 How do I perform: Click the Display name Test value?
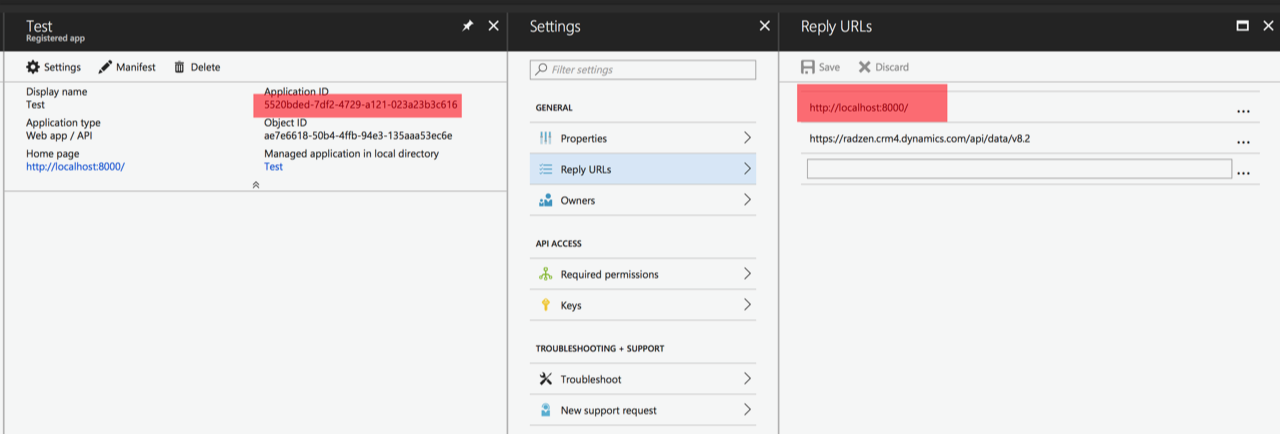click(x=35, y=104)
